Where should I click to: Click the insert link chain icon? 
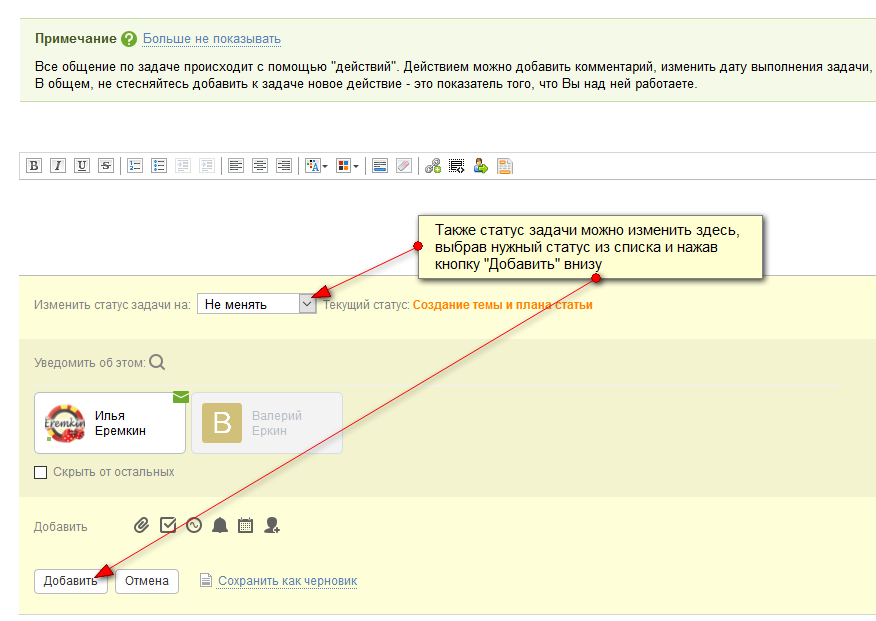(x=433, y=166)
